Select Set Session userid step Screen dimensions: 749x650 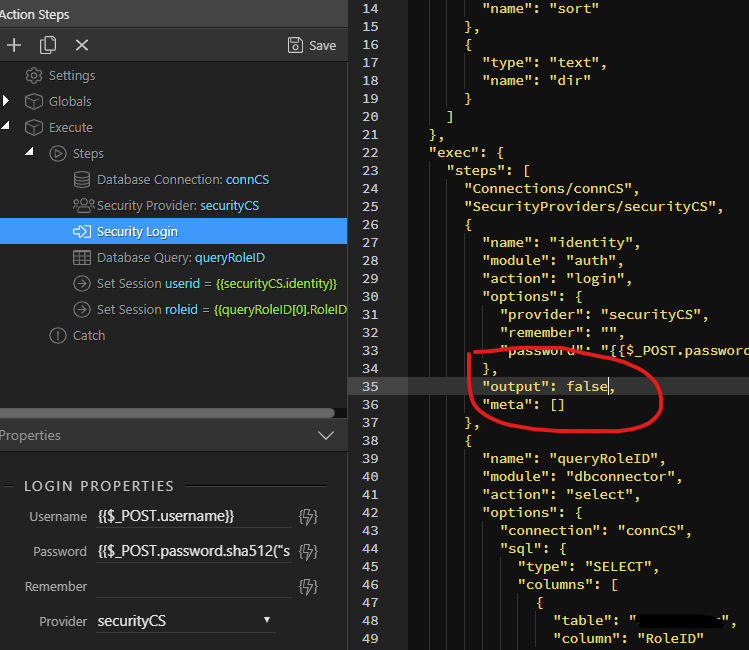tap(217, 283)
